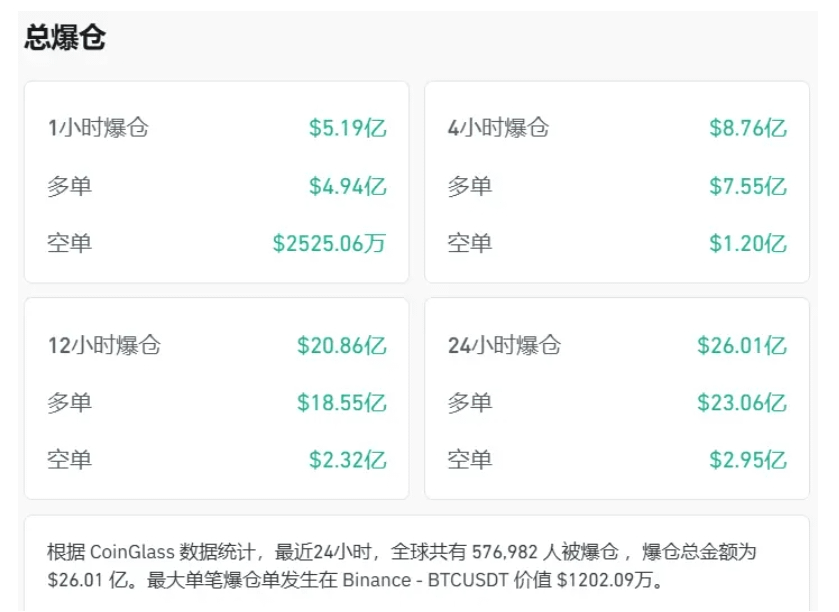This screenshot has height=612, width=839.
Task: Click the 1-hour short value $2525.06万
Action: click(329, 243)
